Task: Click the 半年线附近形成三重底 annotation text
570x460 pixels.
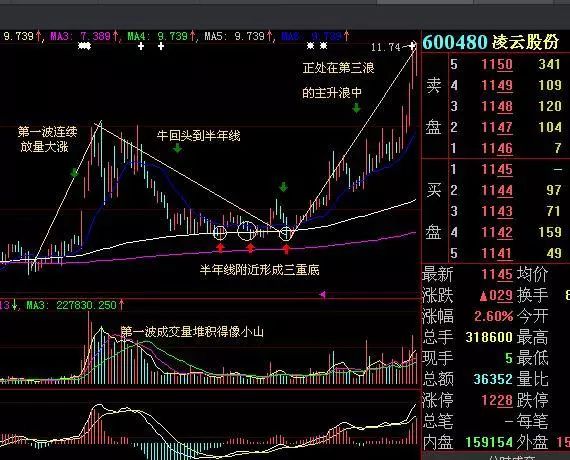Action: click(x=260, y=269)
